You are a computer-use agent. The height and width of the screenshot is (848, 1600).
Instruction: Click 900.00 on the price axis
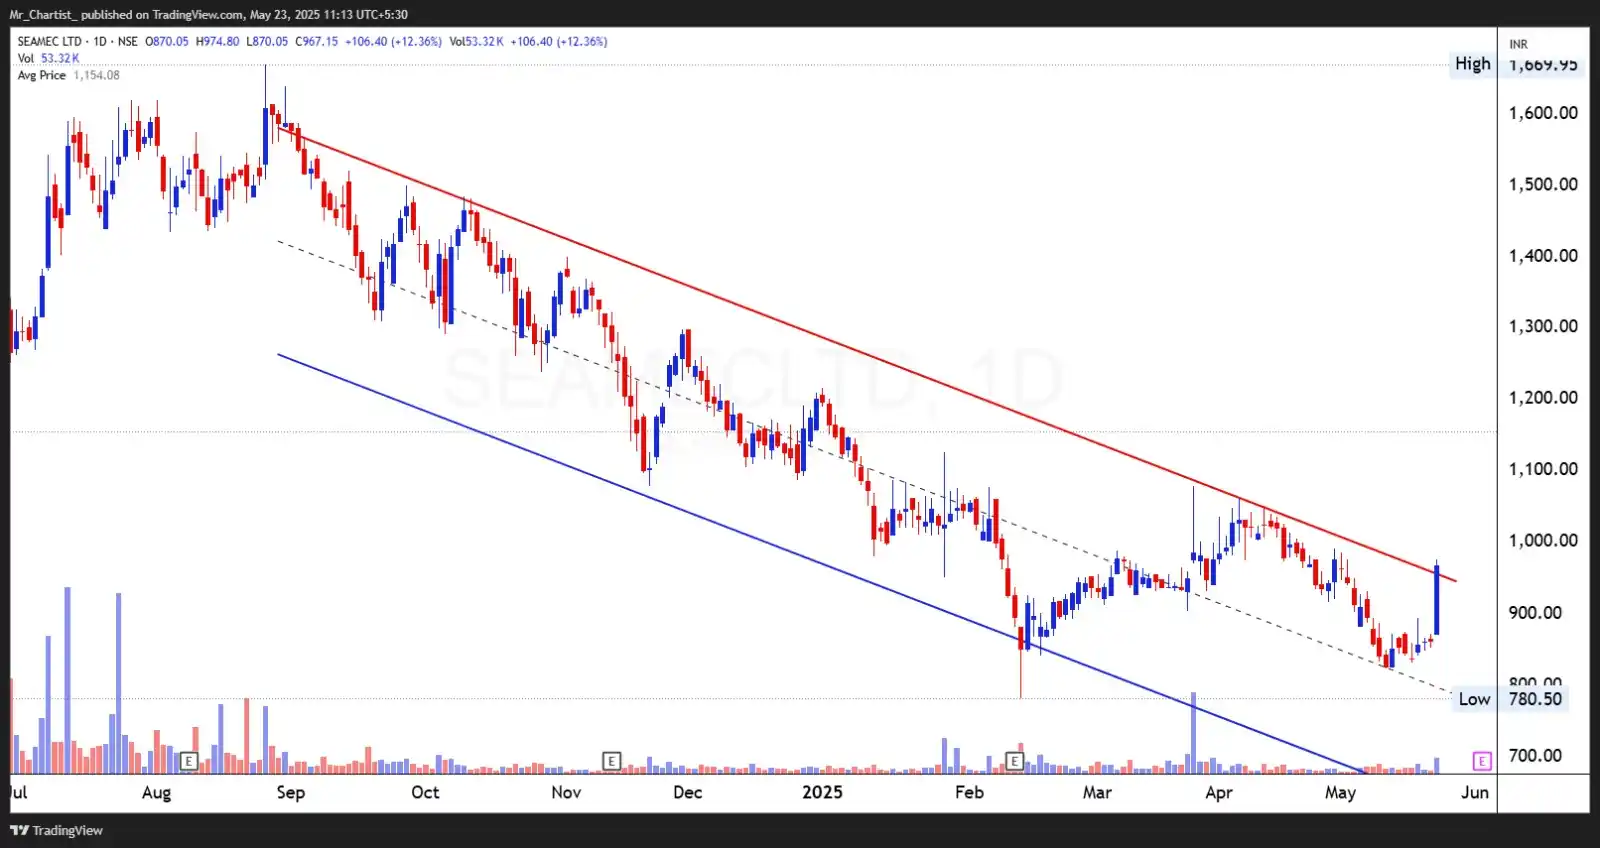pos(1535,613)
